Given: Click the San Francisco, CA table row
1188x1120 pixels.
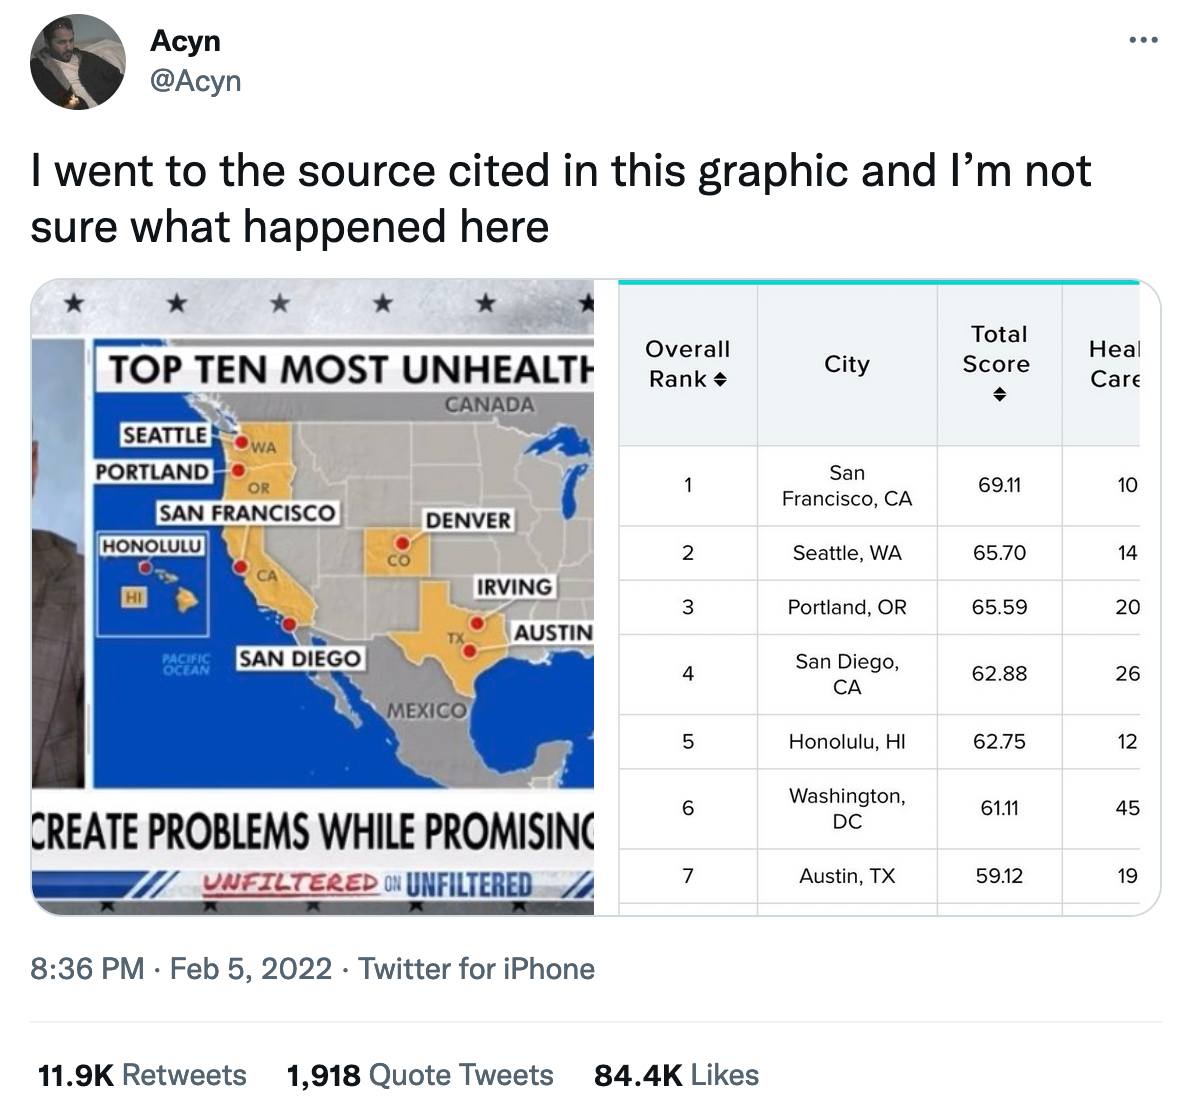Looking at the screenshot, I should (846, 485).
